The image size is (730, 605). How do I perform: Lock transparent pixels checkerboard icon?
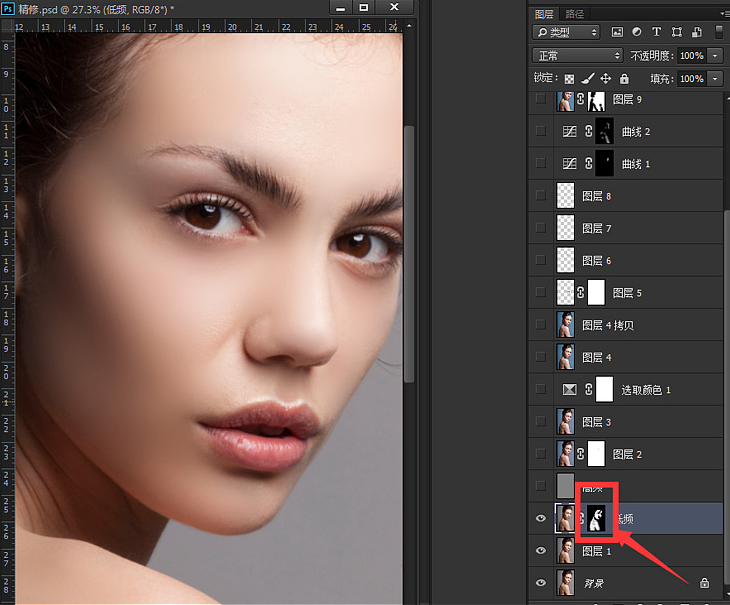pos(569,78)
